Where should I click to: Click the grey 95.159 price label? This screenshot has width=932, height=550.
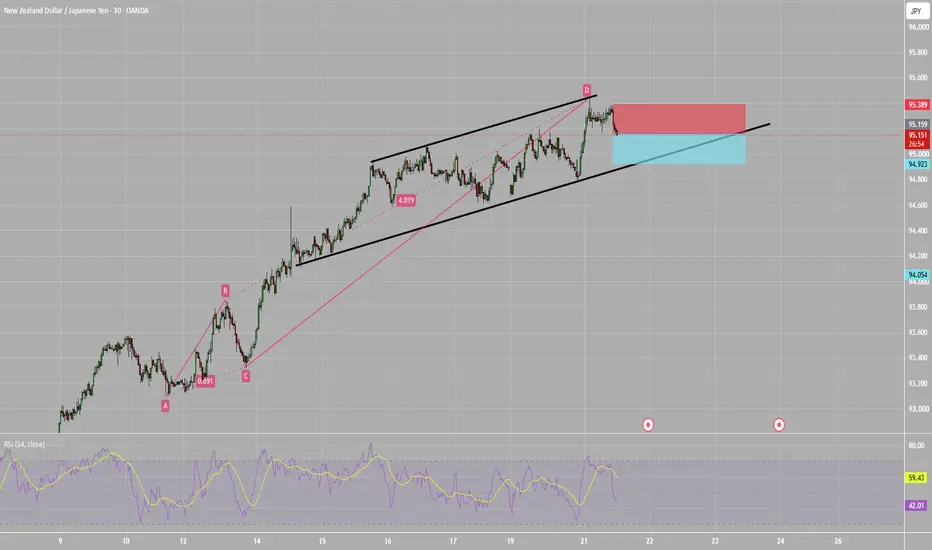pos(917,124)
